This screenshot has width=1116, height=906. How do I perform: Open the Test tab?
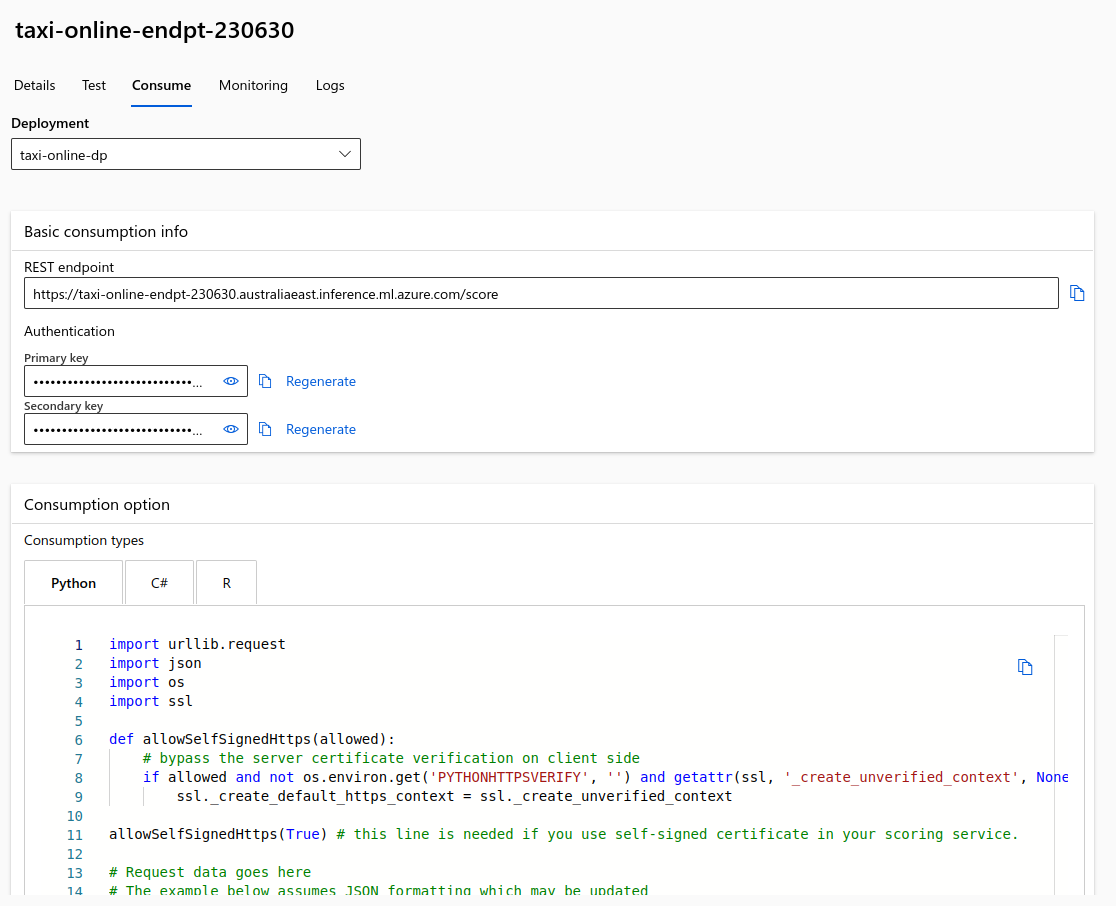94,85
